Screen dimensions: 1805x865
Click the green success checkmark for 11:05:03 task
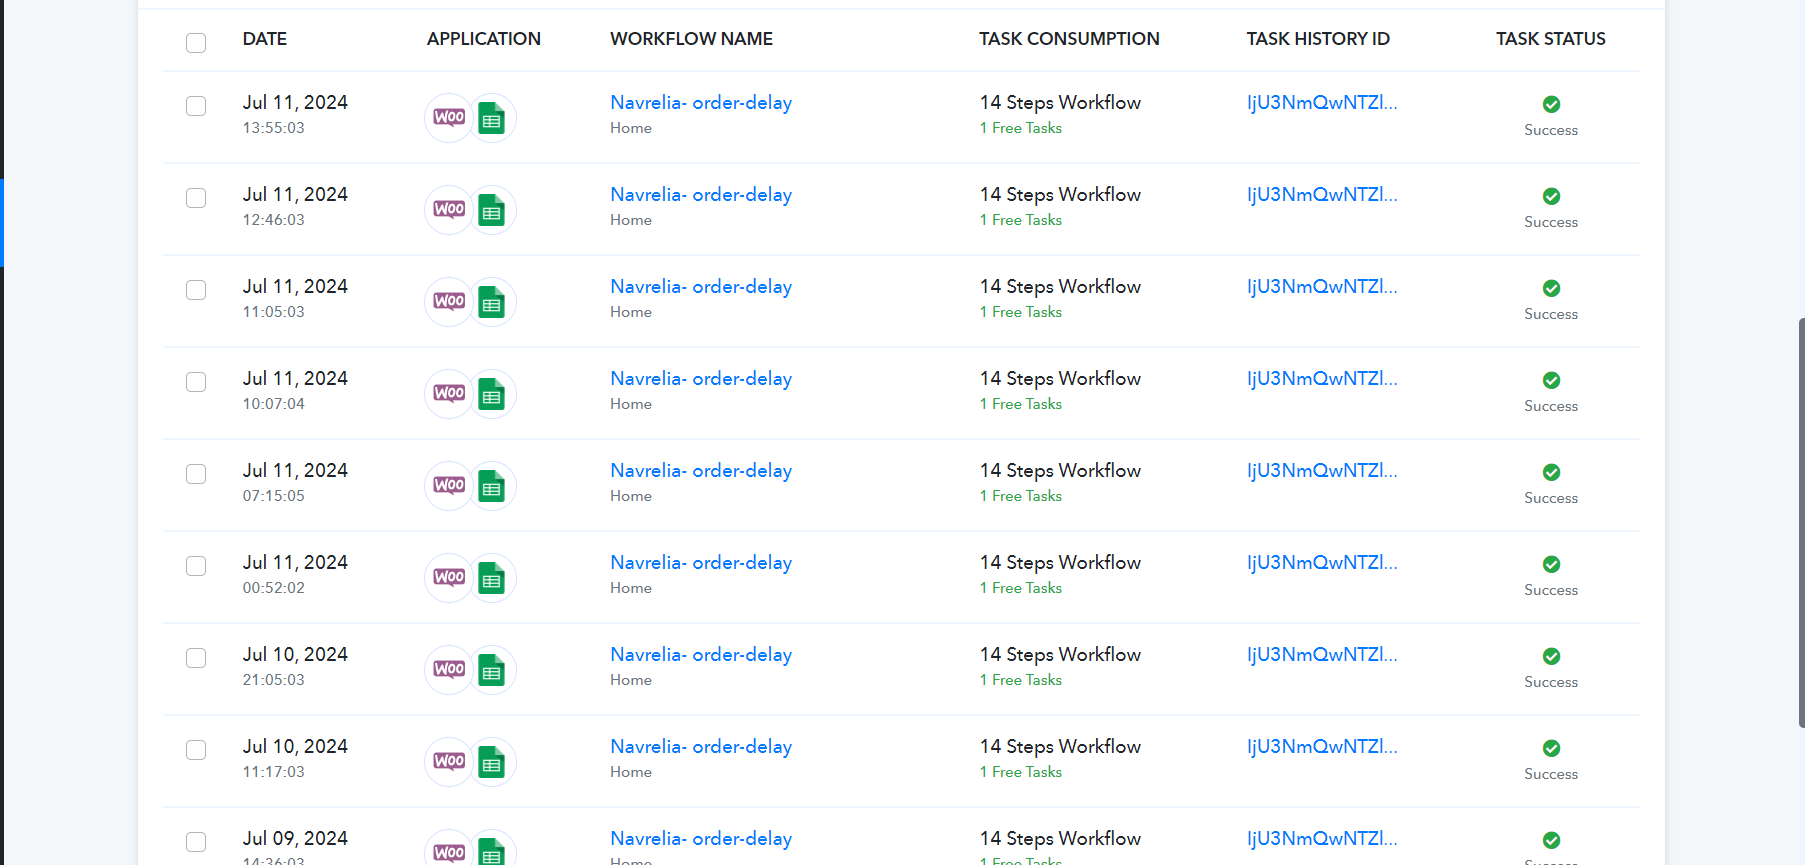click(1551, 288)
